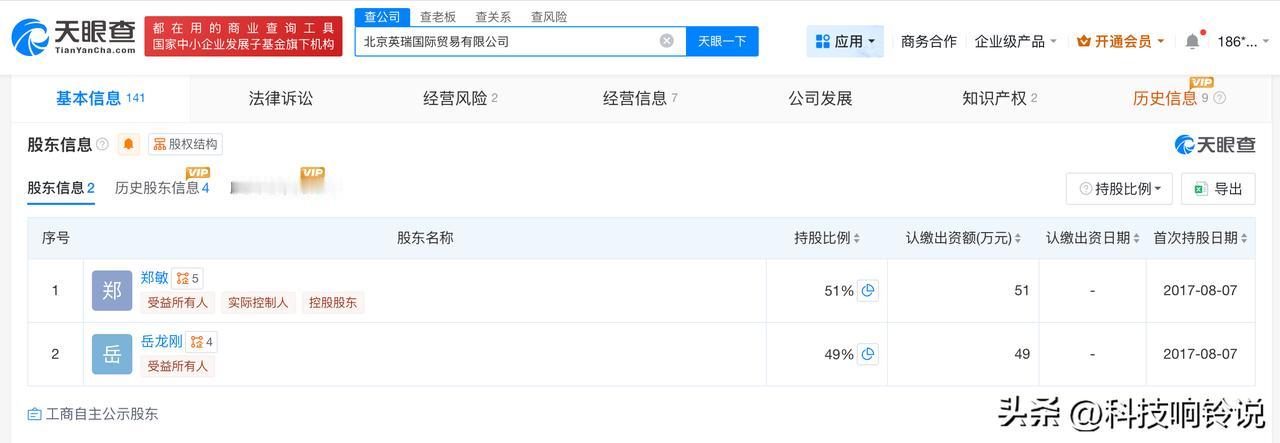Expand the 企业级产品 dropdown

(1016, 41)
